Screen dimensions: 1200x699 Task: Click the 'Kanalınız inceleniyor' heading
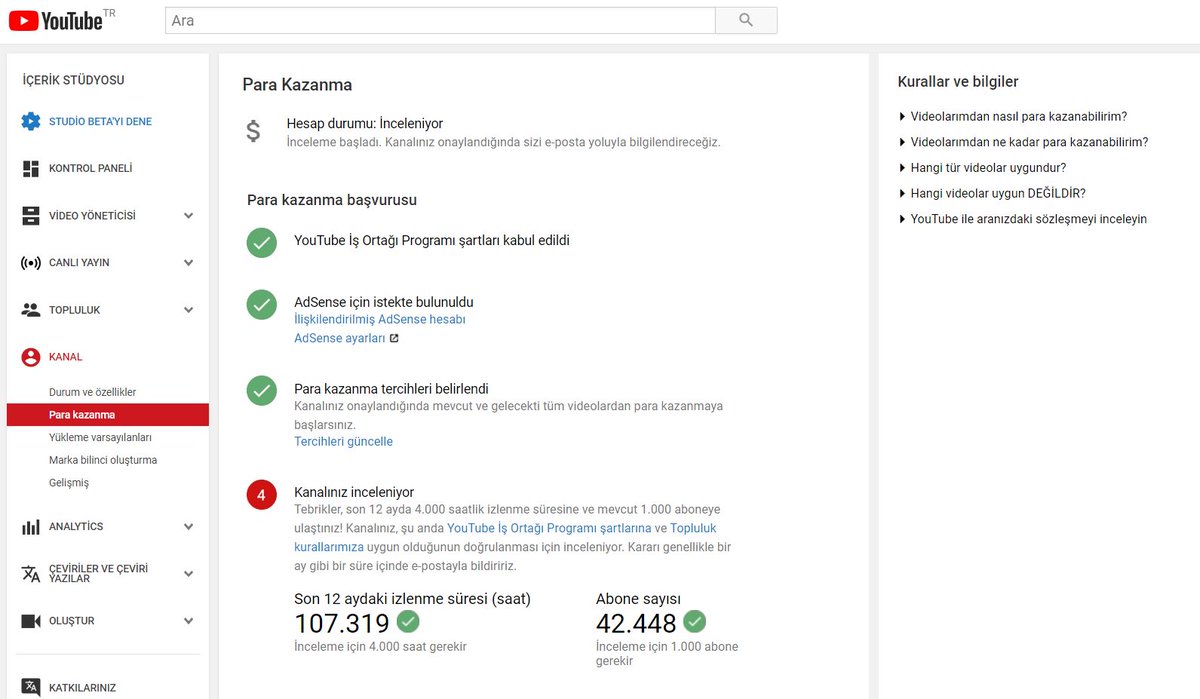coord(354,493)
